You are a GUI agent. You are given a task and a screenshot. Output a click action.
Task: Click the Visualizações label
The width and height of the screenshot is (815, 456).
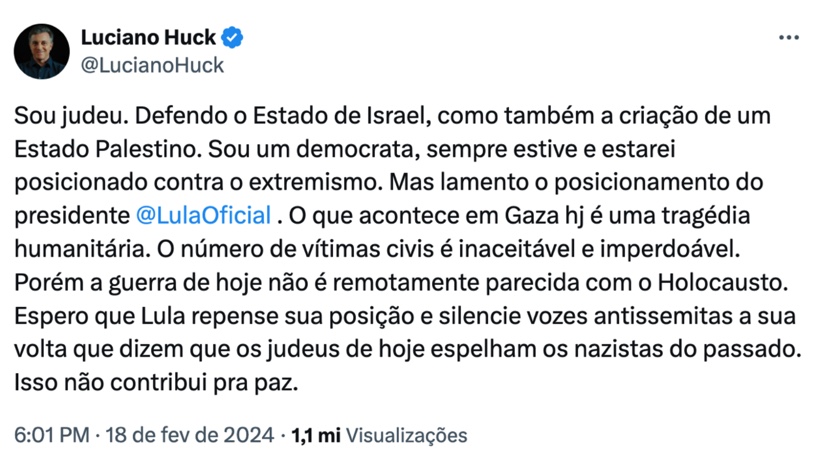click(407, 435)
